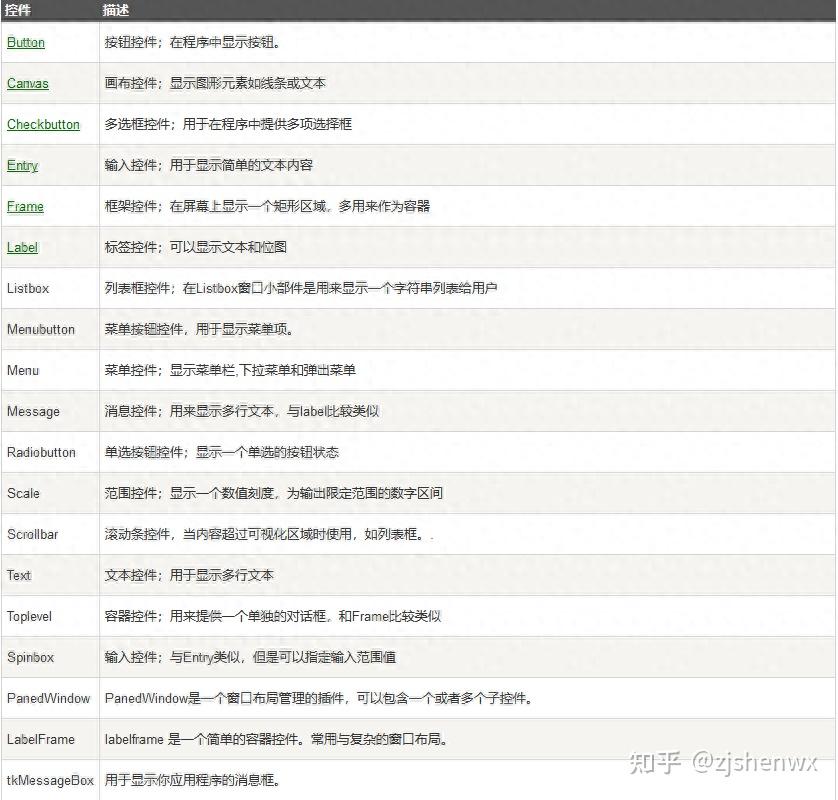Screen dimensions: 838x800
Task: Open the Entry widget link
Action: click(x=21, y=165)
